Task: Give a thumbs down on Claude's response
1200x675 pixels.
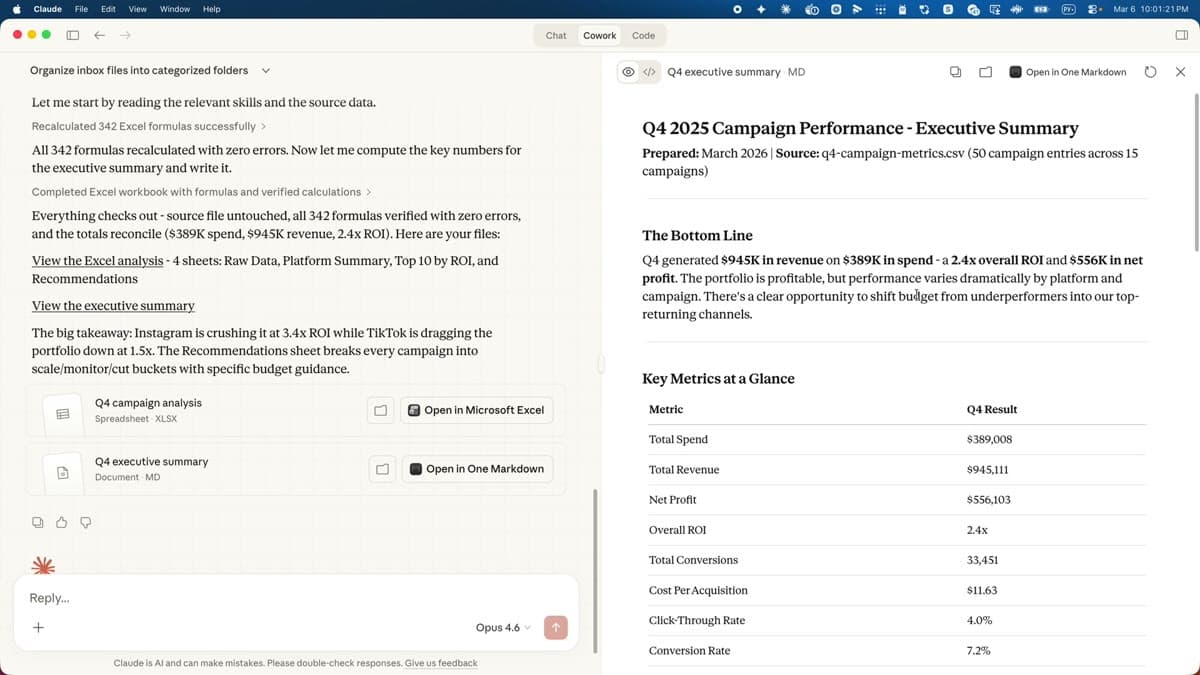Action: point(85,522)
